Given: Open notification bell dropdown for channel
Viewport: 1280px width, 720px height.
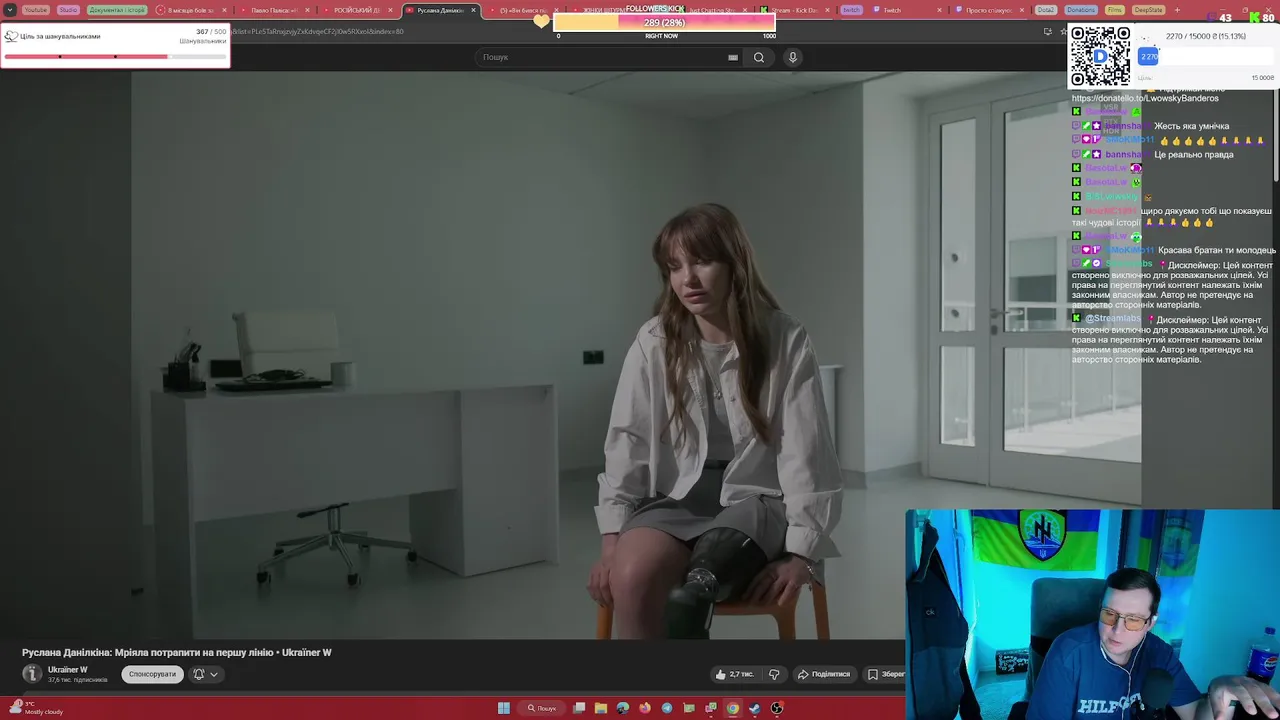Looking at the screenshot, I should tap(204, 674).
